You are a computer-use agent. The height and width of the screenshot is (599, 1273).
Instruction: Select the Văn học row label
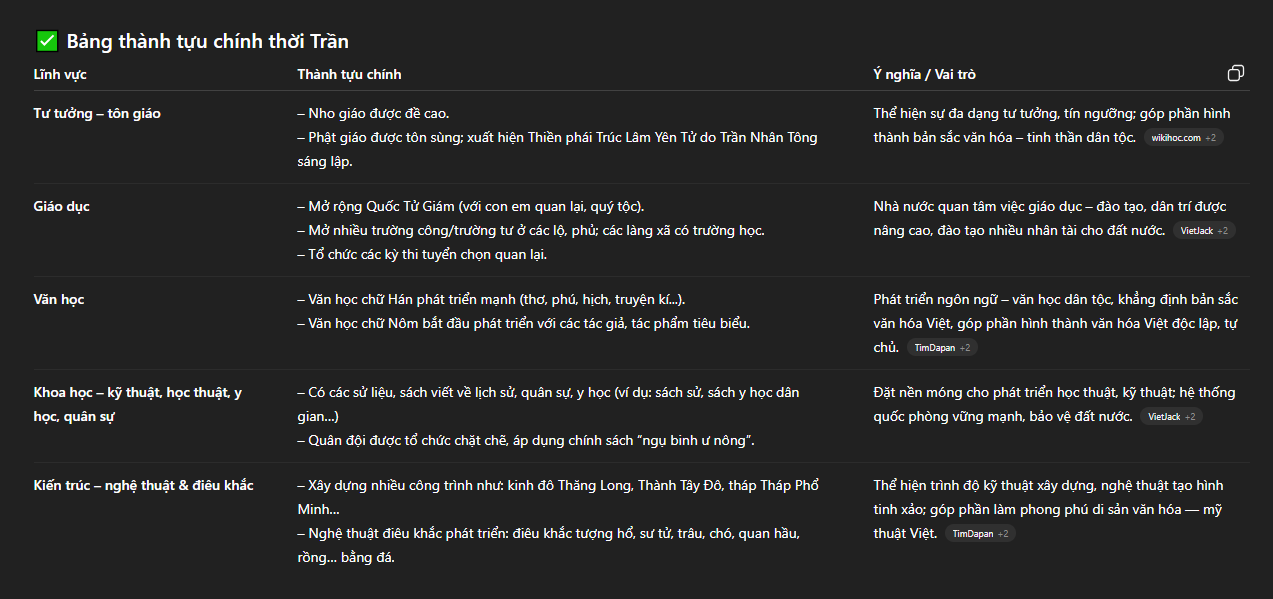[59, 300]
